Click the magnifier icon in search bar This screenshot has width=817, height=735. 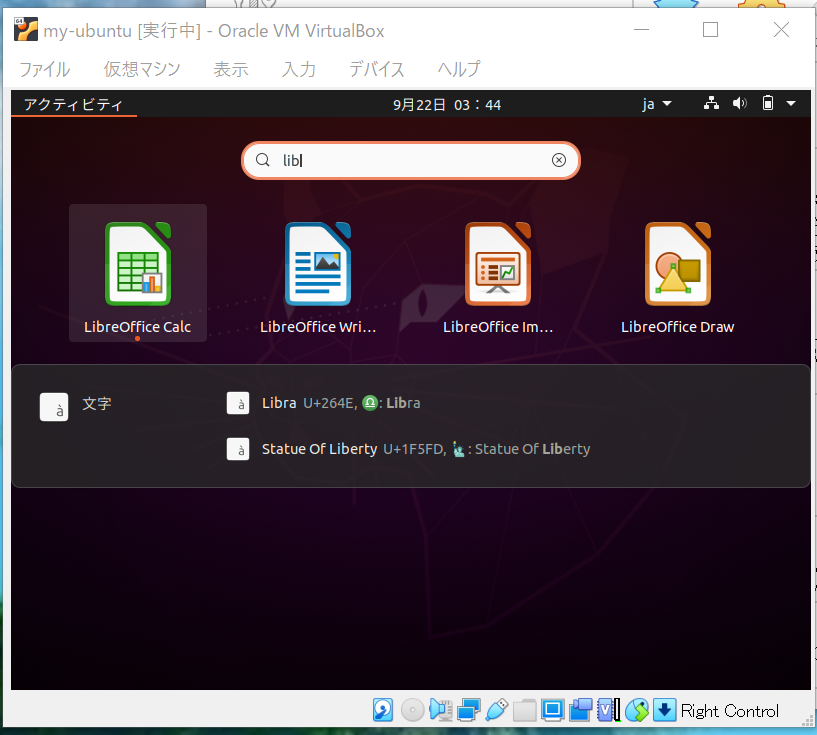pos(263,160)
